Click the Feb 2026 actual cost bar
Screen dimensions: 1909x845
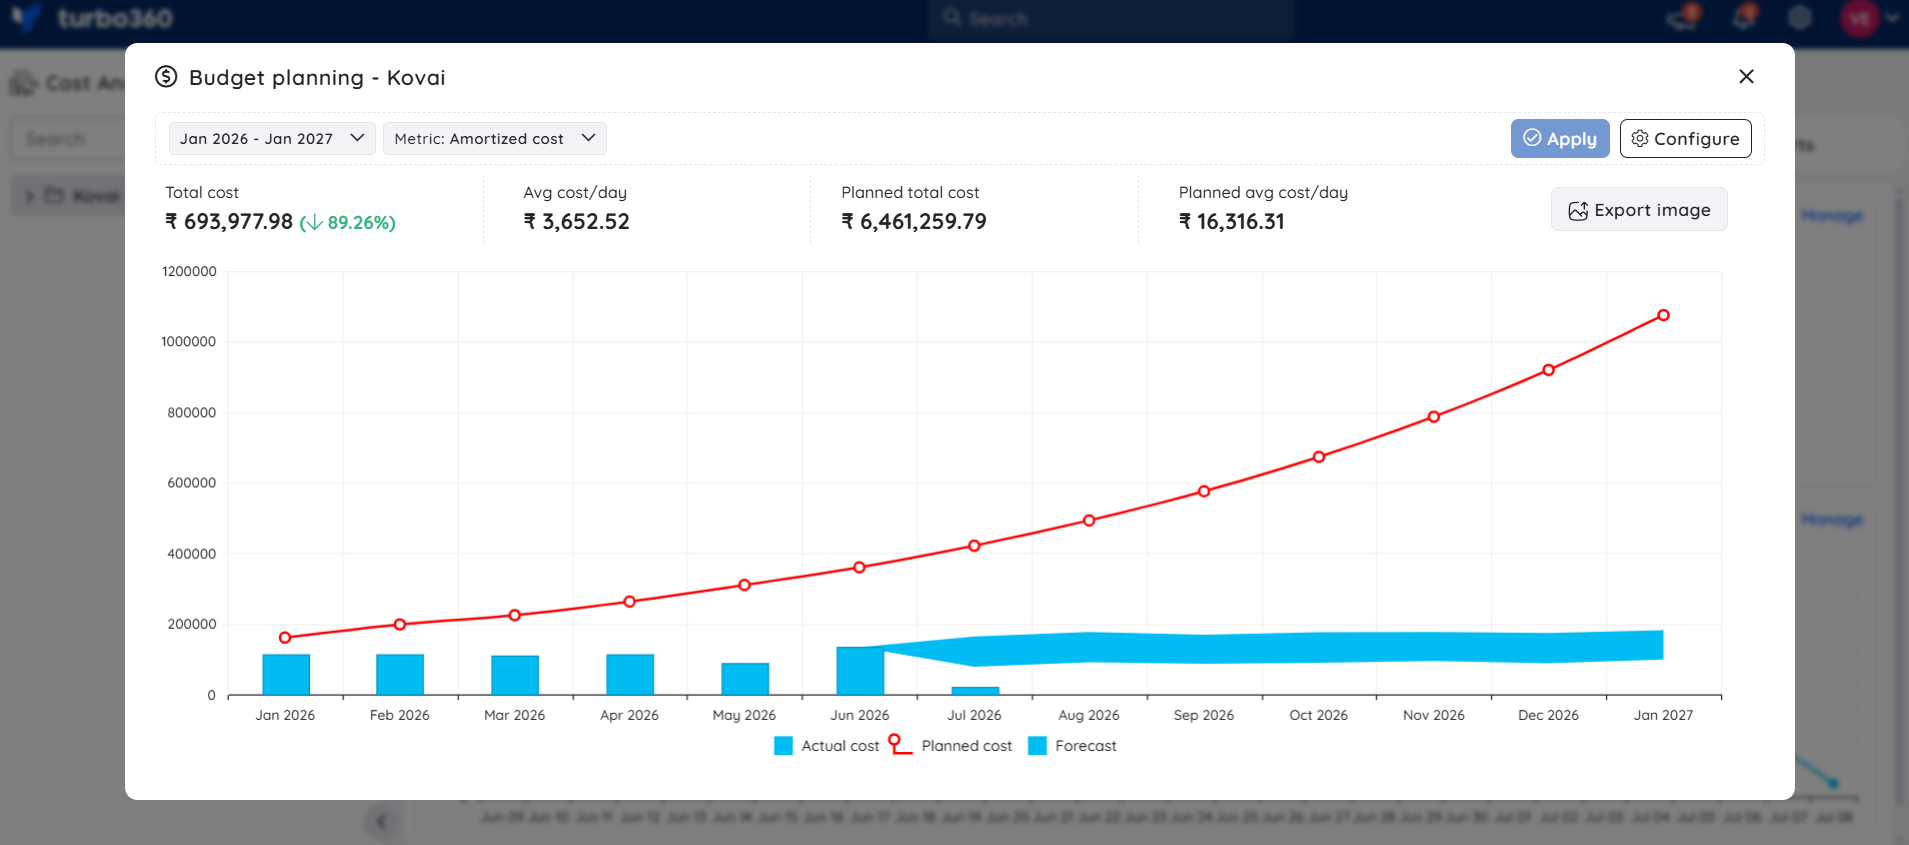(400, 674)
